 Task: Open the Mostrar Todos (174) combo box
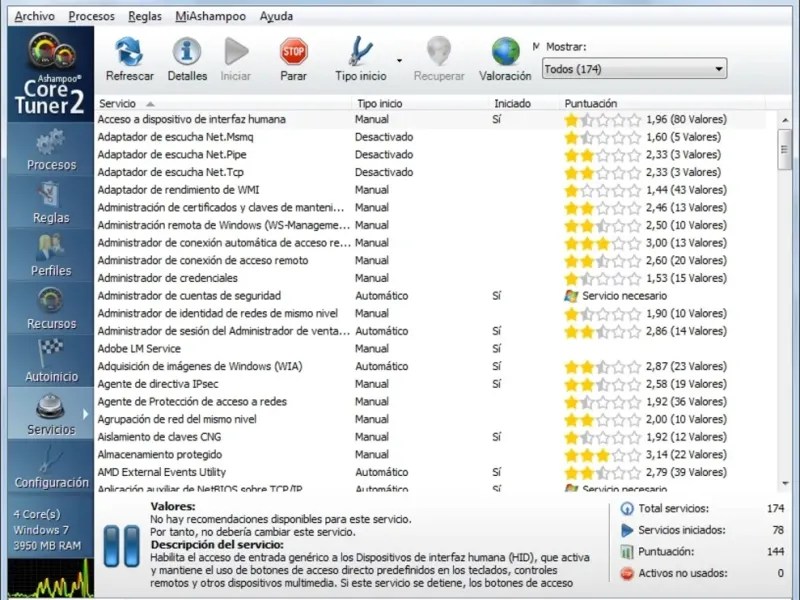pos(634,69)
